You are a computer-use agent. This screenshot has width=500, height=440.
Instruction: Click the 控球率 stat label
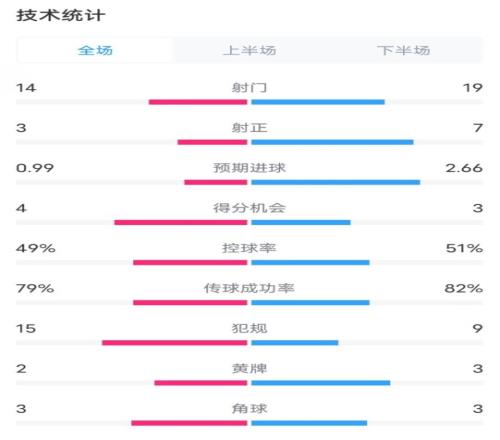click(x=249, y=248)
